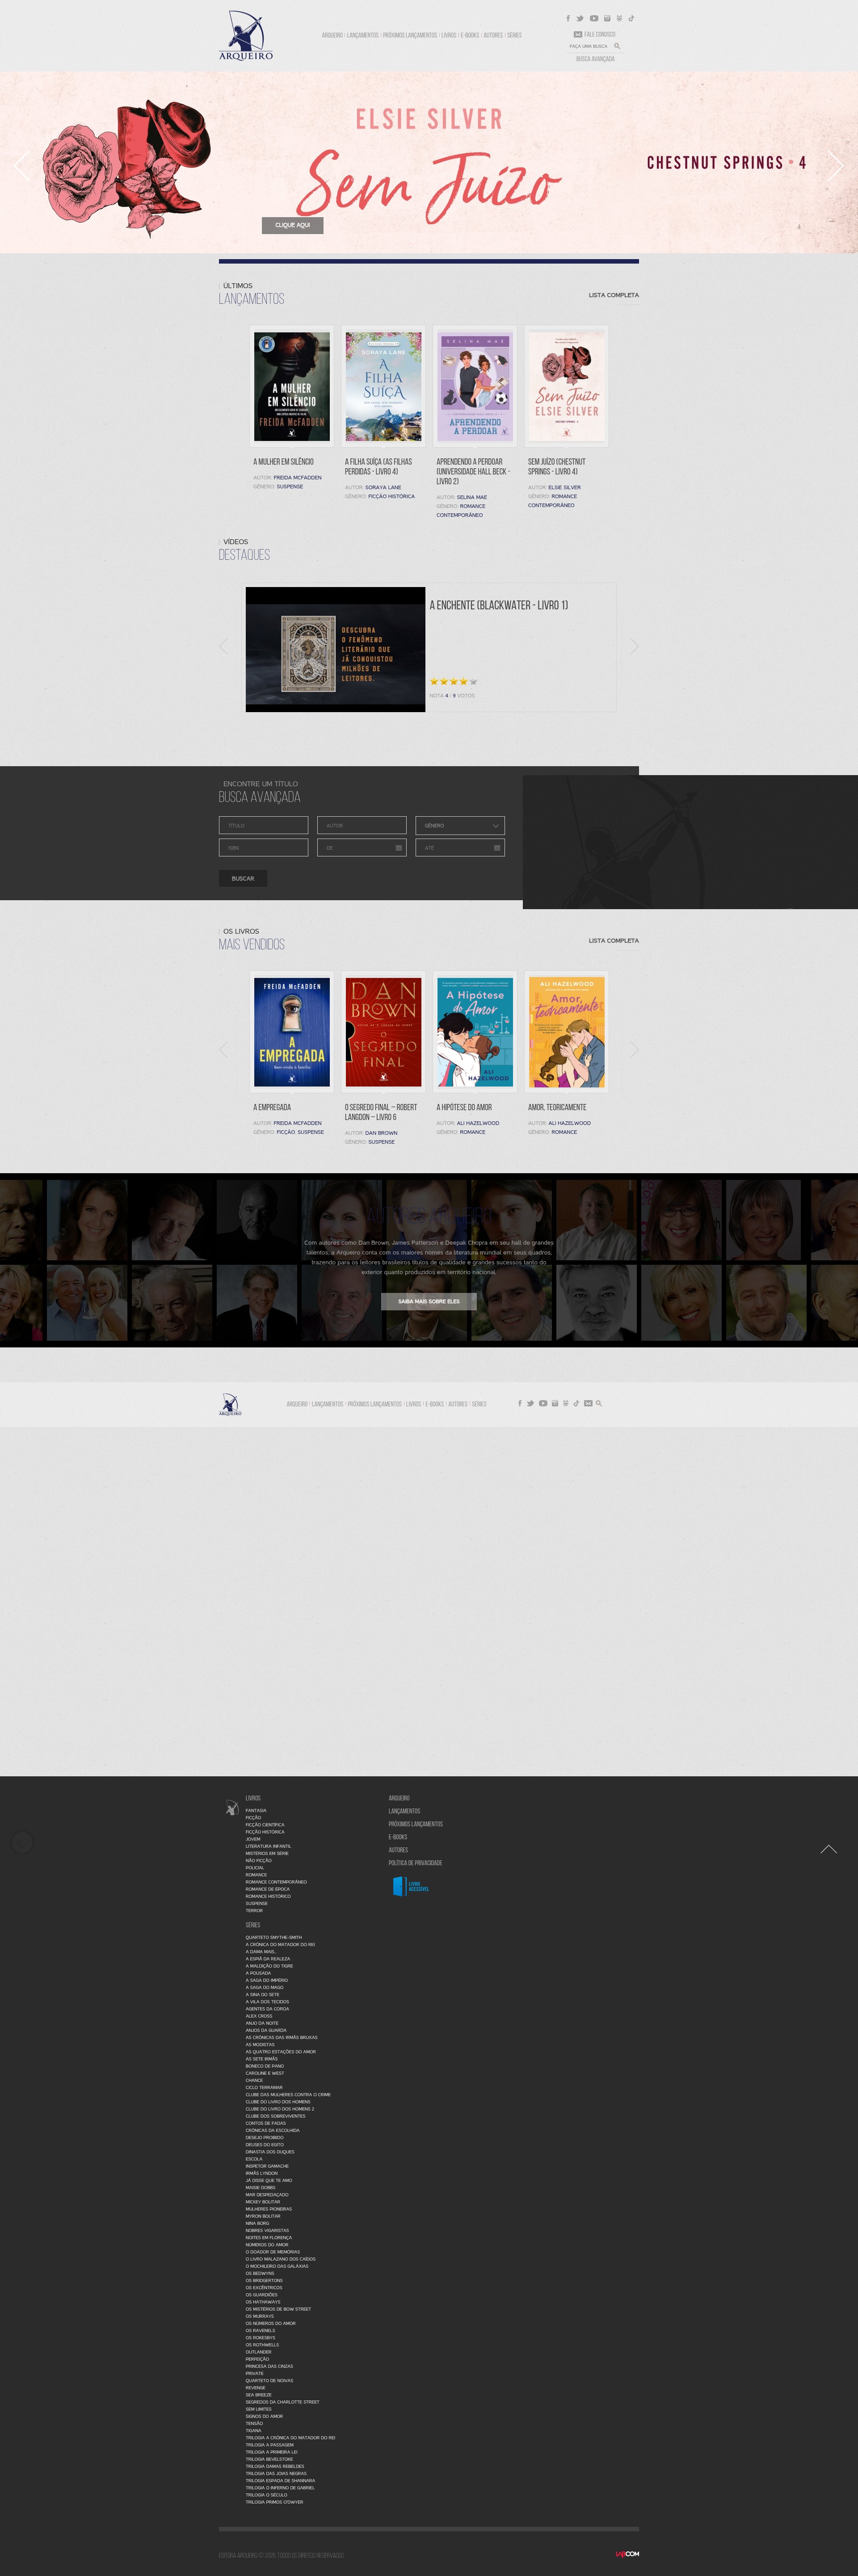Show previous Mais Vendidos books
The height and width of the screenshot is (2576, 858).
pyautogui.click(x=224, y=1049)
